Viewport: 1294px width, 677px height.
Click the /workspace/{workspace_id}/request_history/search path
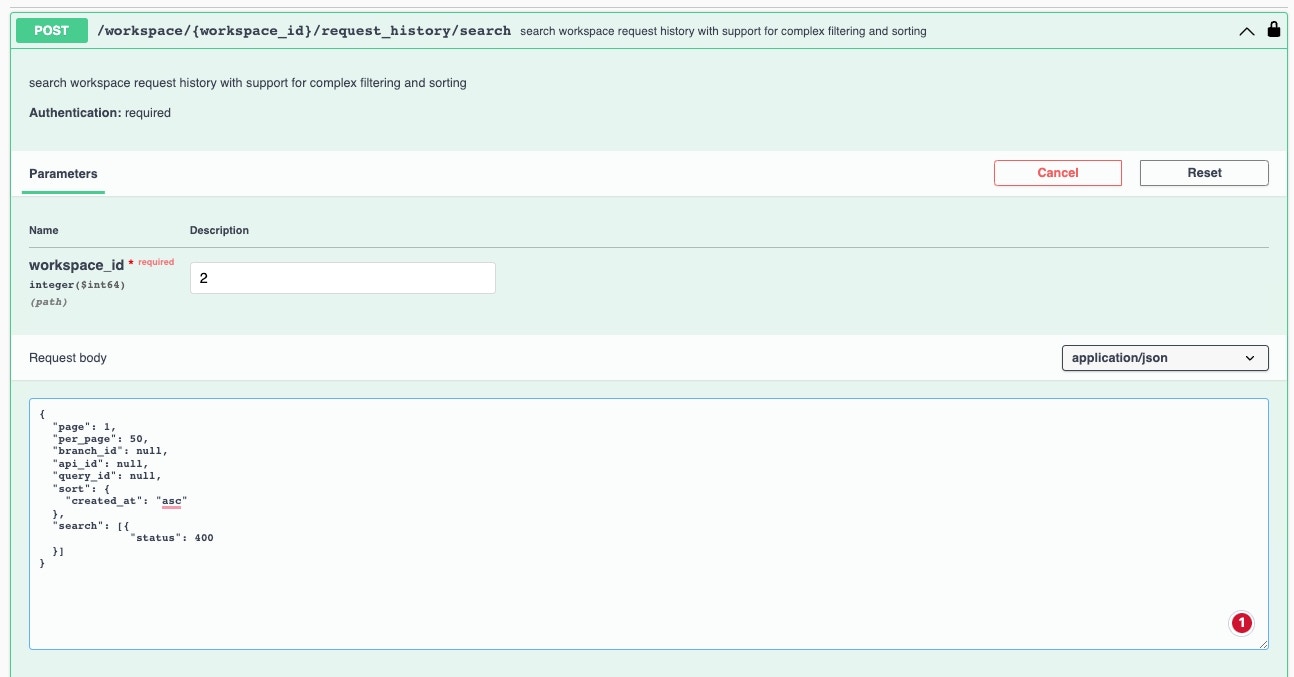[304, 31]
